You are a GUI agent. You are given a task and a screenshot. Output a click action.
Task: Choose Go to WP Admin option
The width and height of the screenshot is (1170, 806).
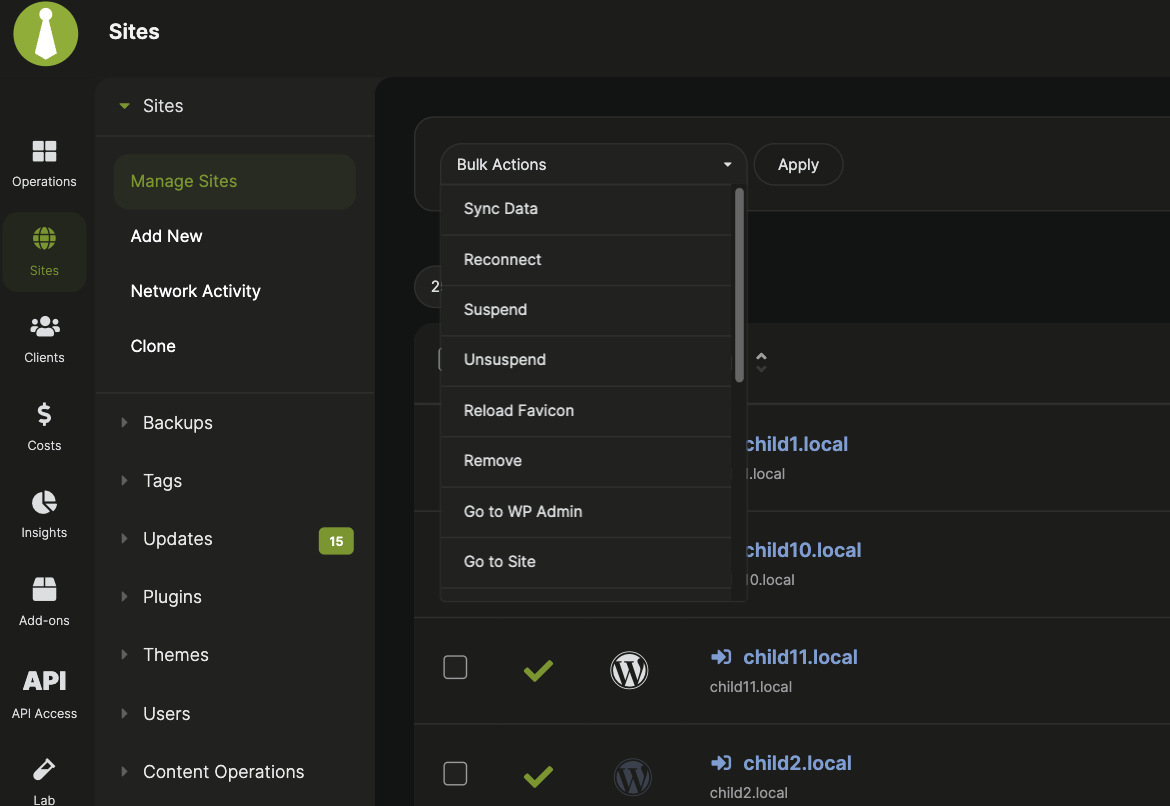tap(586, 511)
